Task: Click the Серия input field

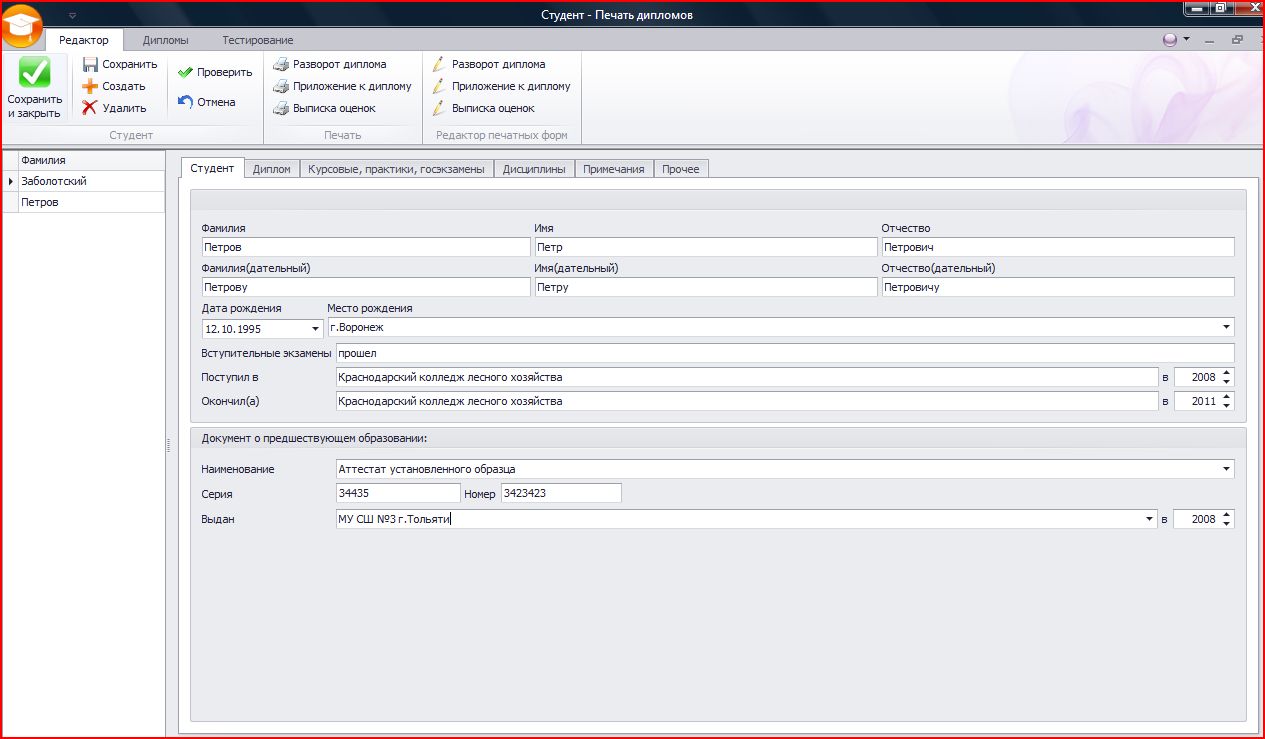Action: pos(398,493)
